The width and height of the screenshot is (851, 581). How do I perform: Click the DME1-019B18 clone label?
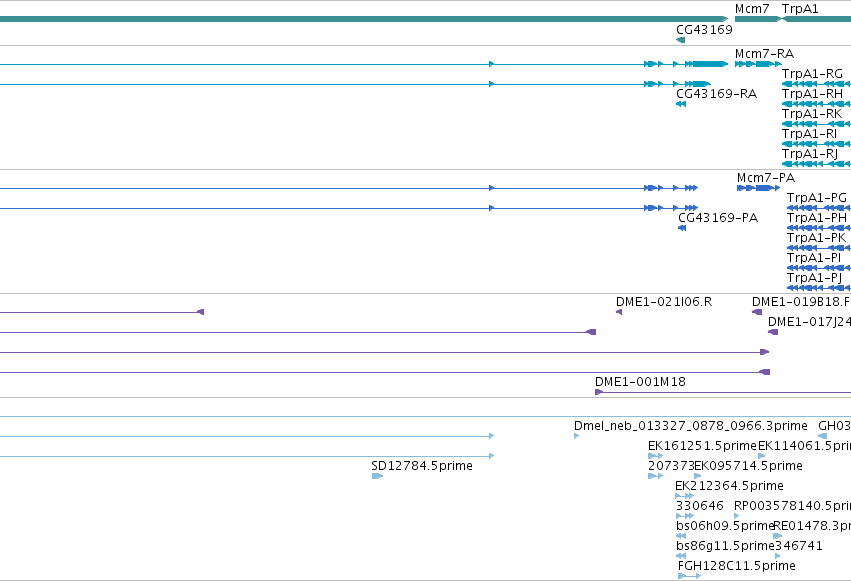pos(801,302)
